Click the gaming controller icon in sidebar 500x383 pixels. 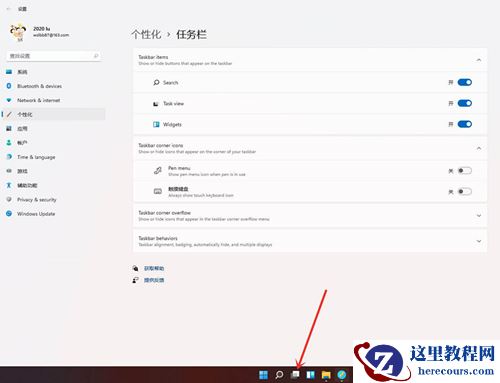click(9, 171)
